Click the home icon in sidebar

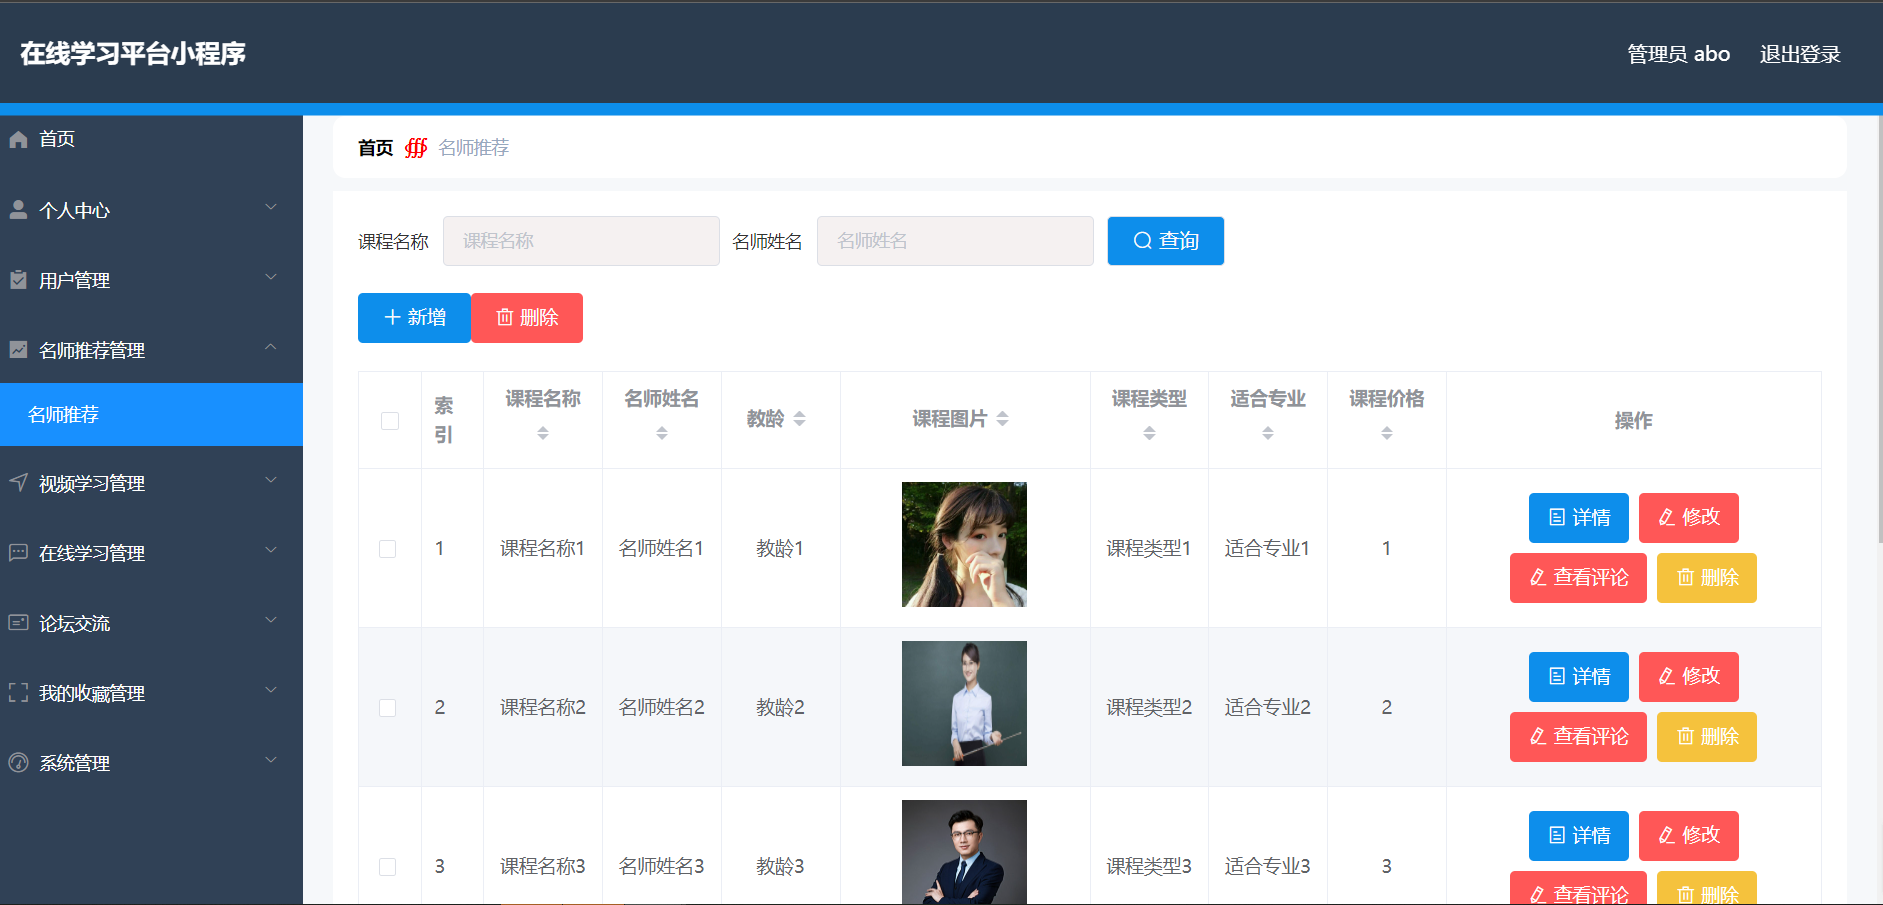(18, 139)
